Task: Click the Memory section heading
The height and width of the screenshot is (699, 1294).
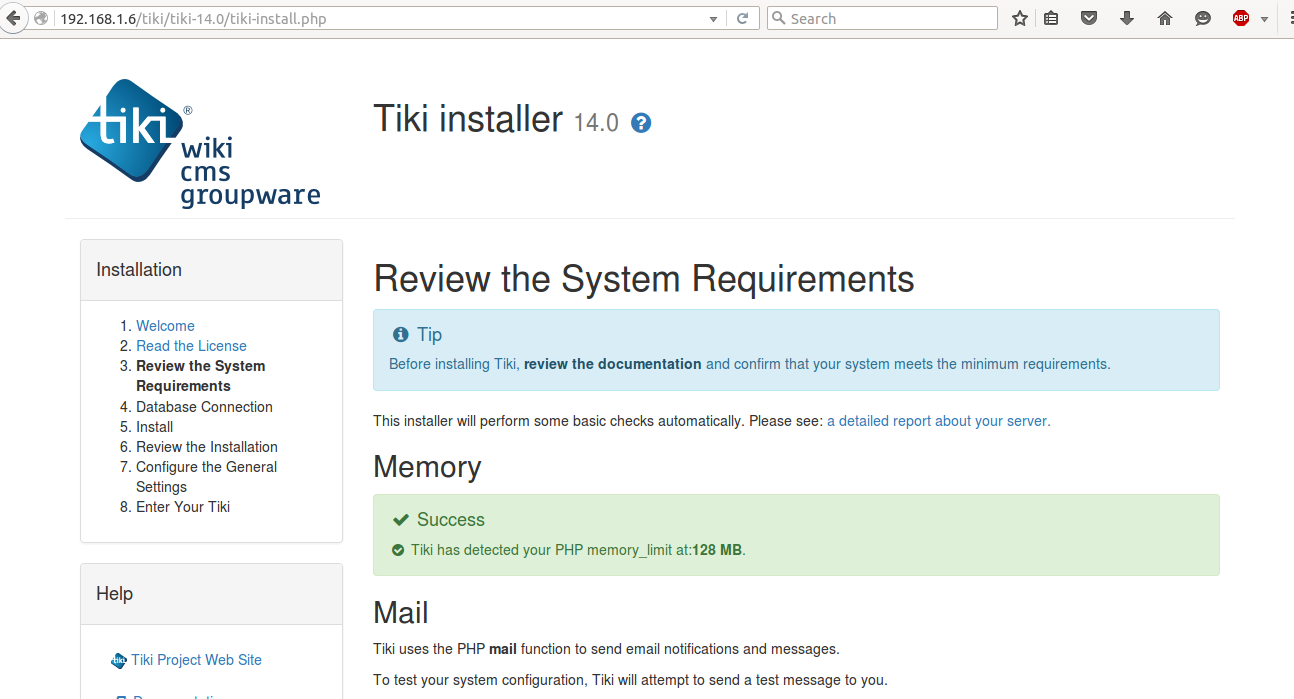Action: point(427,467)
